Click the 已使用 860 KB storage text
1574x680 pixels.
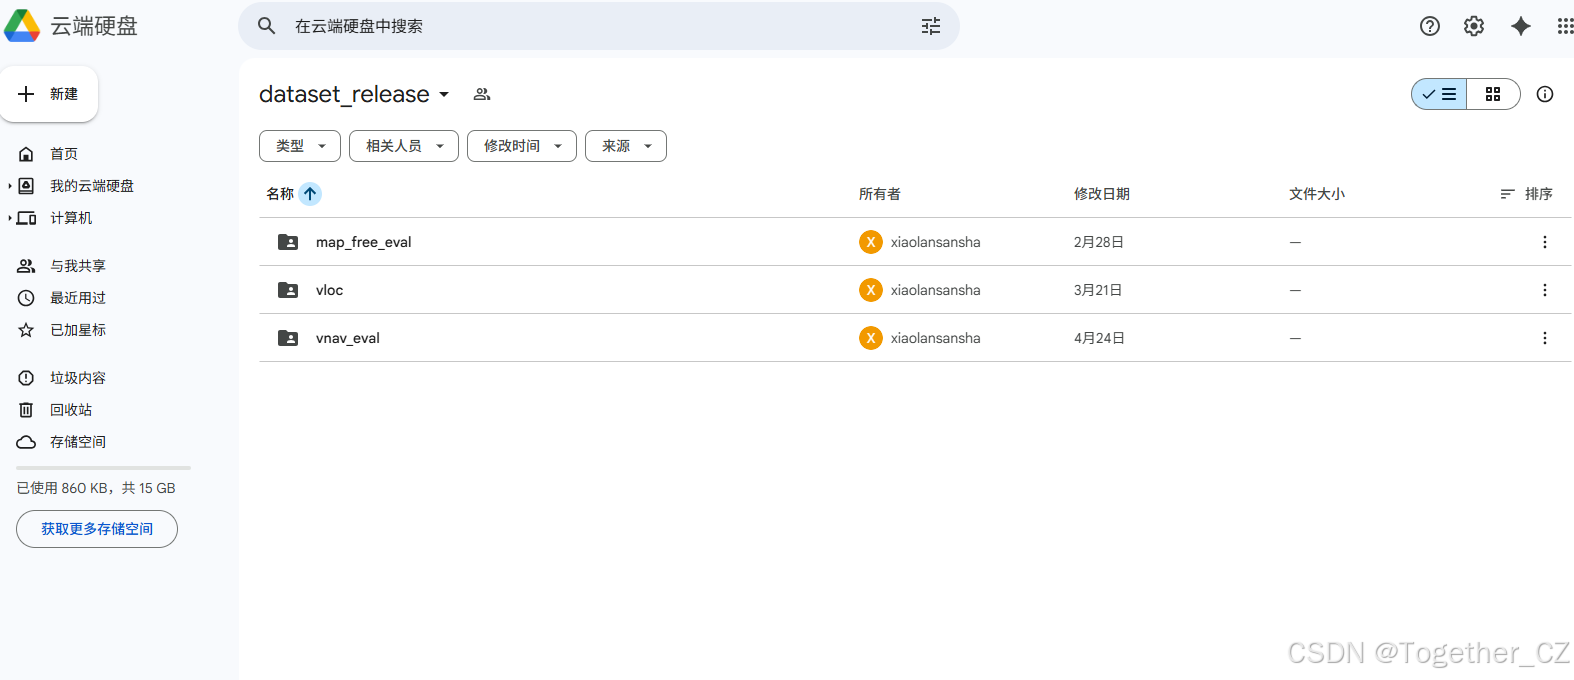point(96,488)
